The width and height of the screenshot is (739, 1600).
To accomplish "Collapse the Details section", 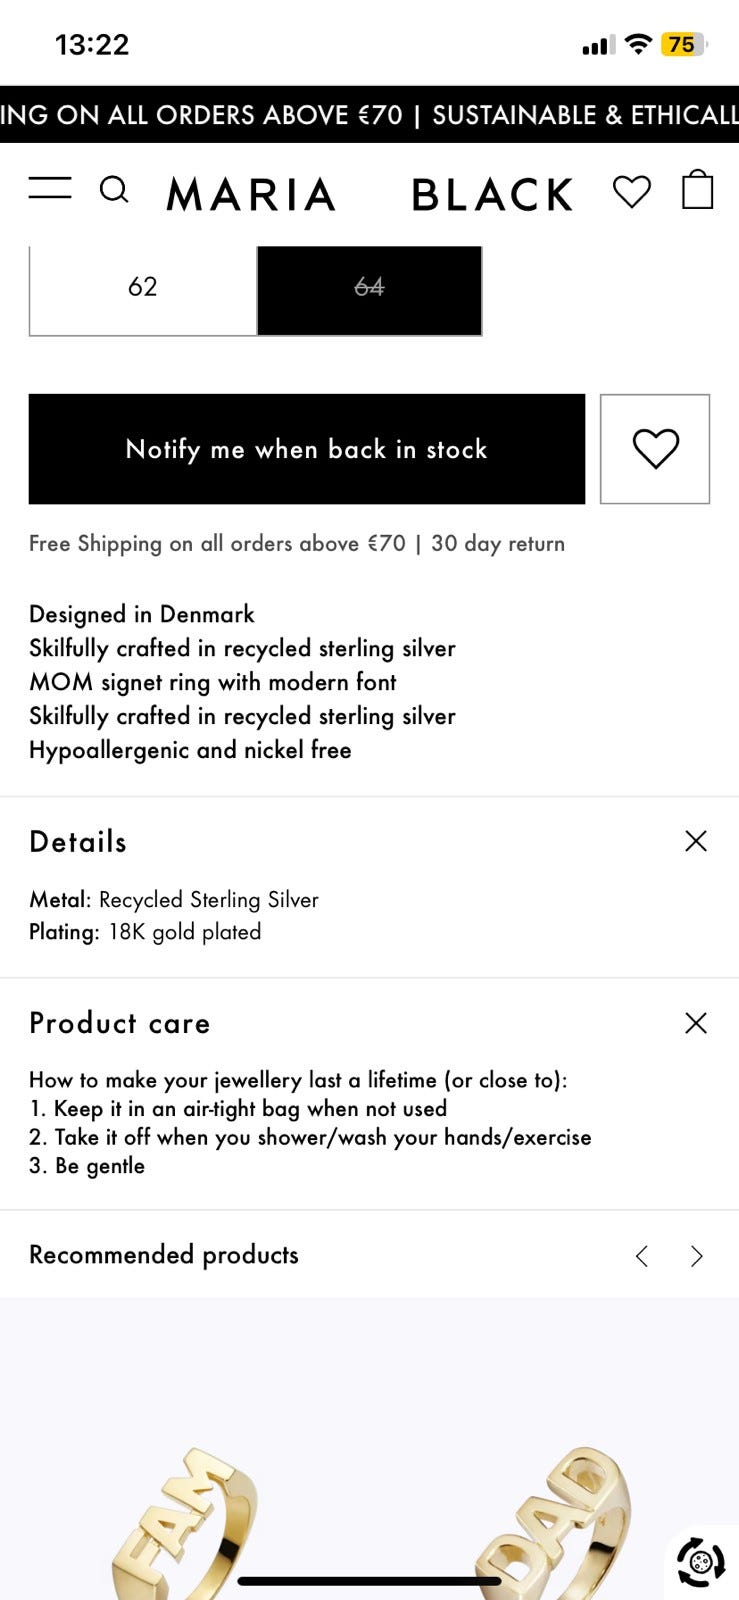I will [x=696, y=841].
